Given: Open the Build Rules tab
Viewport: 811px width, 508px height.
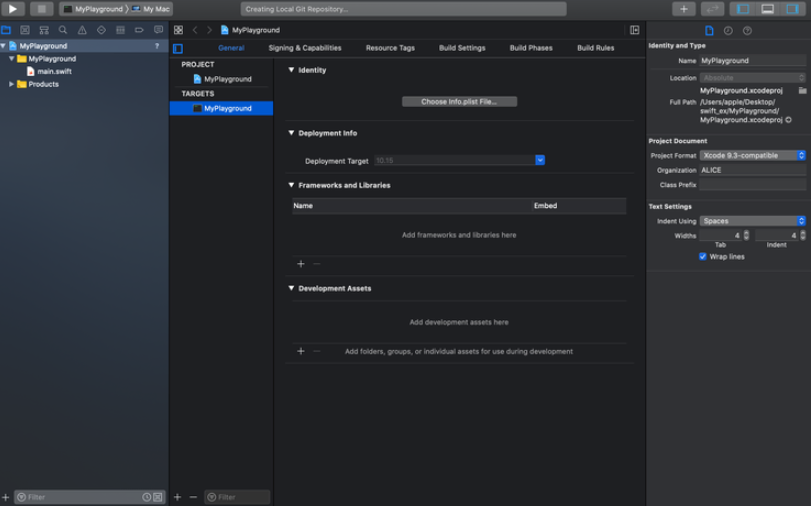Looking at the screenshot, I should click(595, 48).
